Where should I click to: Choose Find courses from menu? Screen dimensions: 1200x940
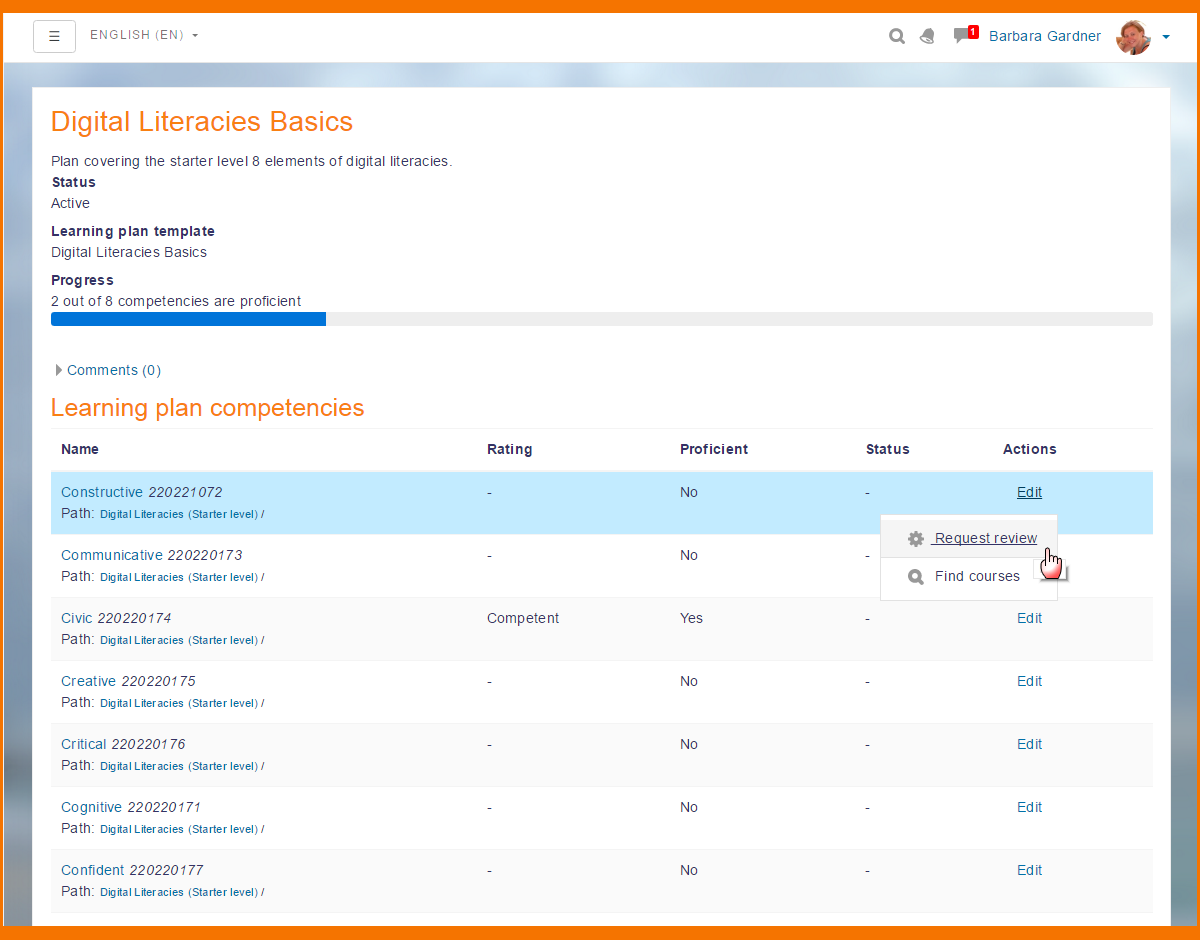point(977,577)
